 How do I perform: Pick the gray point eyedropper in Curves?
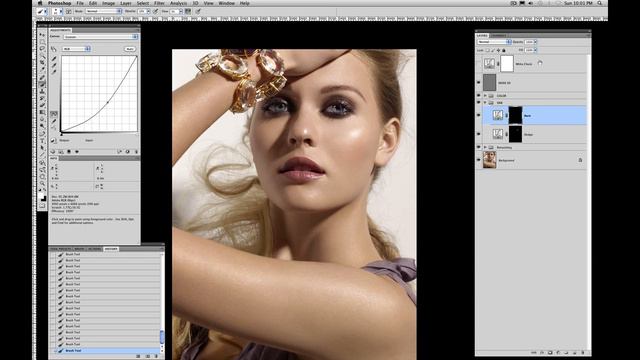[54, 66]
